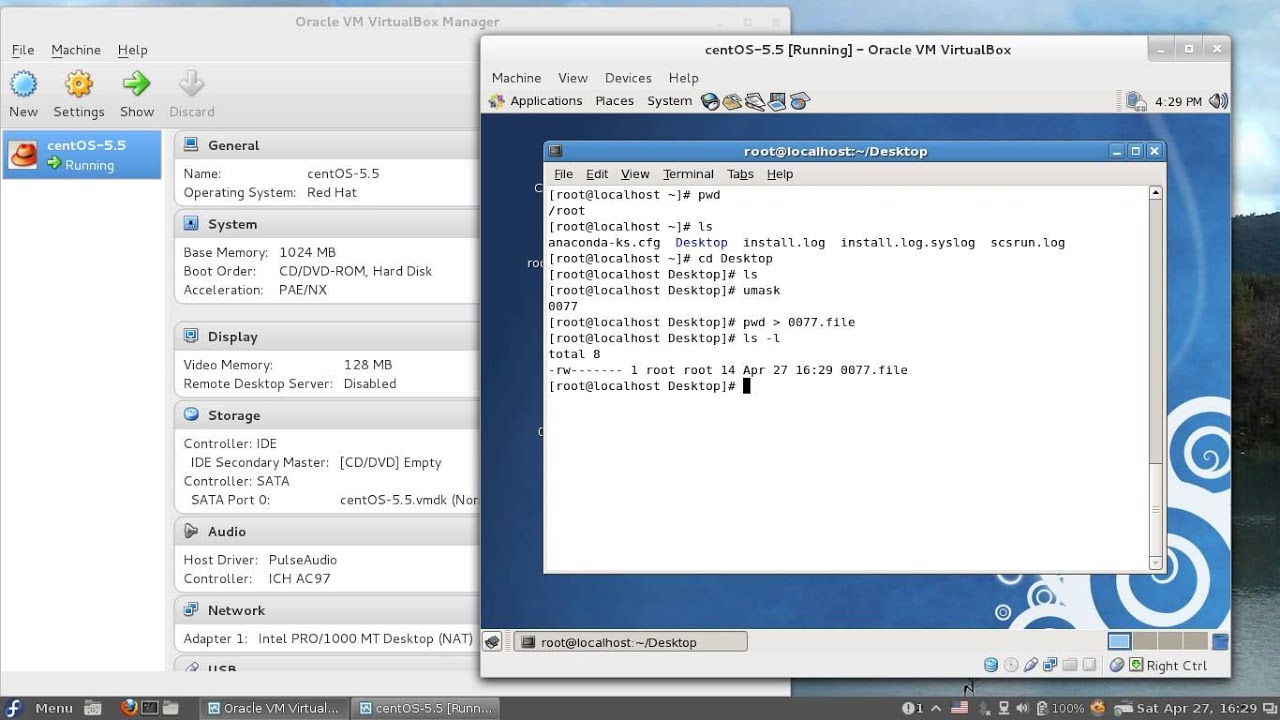Open View menu in centOS VM window
The image size is (1280, 720).
pos(573,78)
